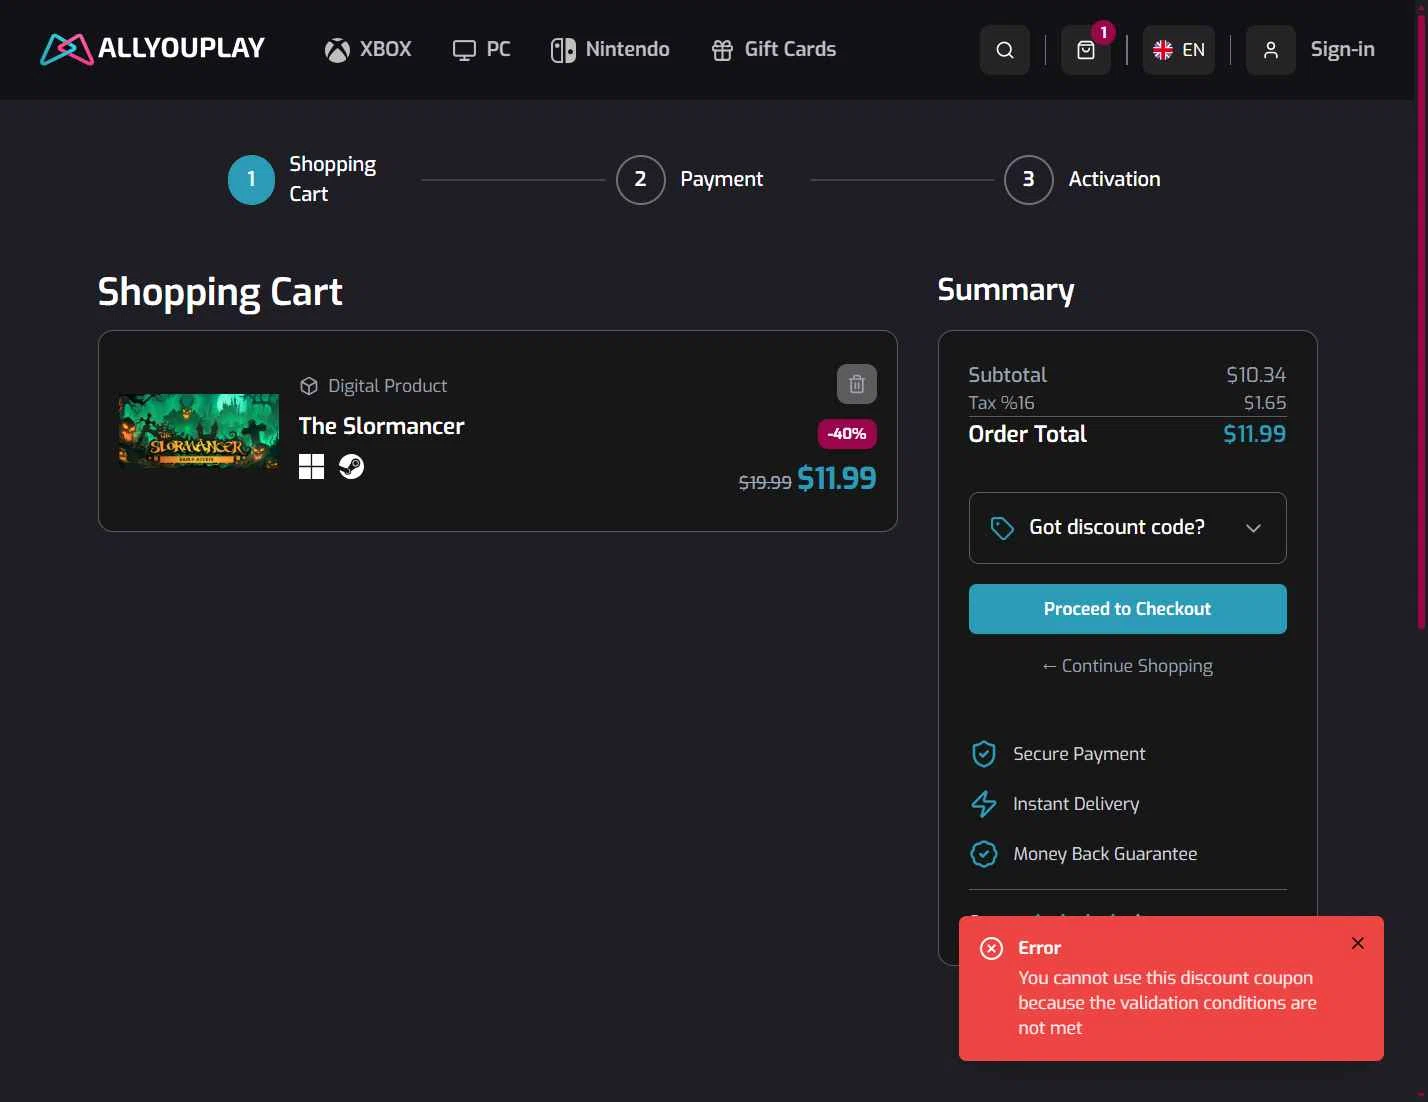Click the error message text
The height and width of the screenshot is (1102, 1428).
[1167, 1003]
